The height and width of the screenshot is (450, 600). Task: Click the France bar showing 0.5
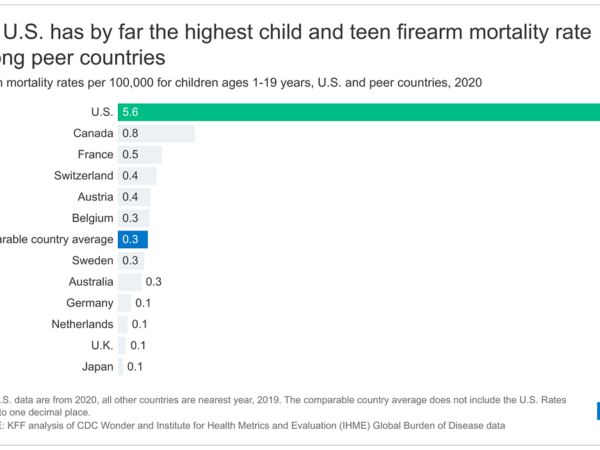point(140,155)
